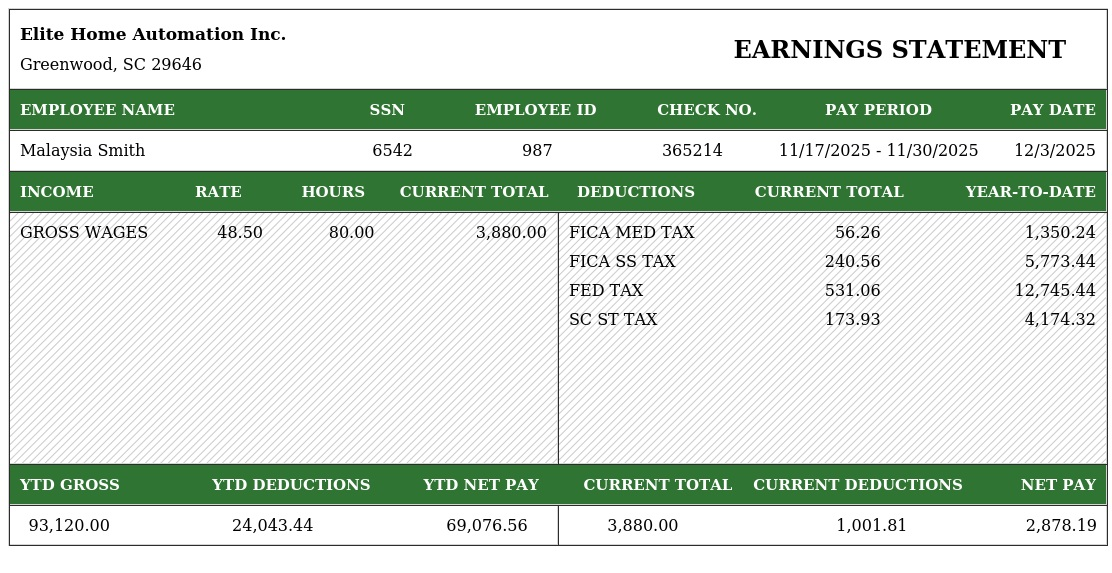Select the SC ST TAX label
Screen dimensions: 1112x573
click(613, 320)
